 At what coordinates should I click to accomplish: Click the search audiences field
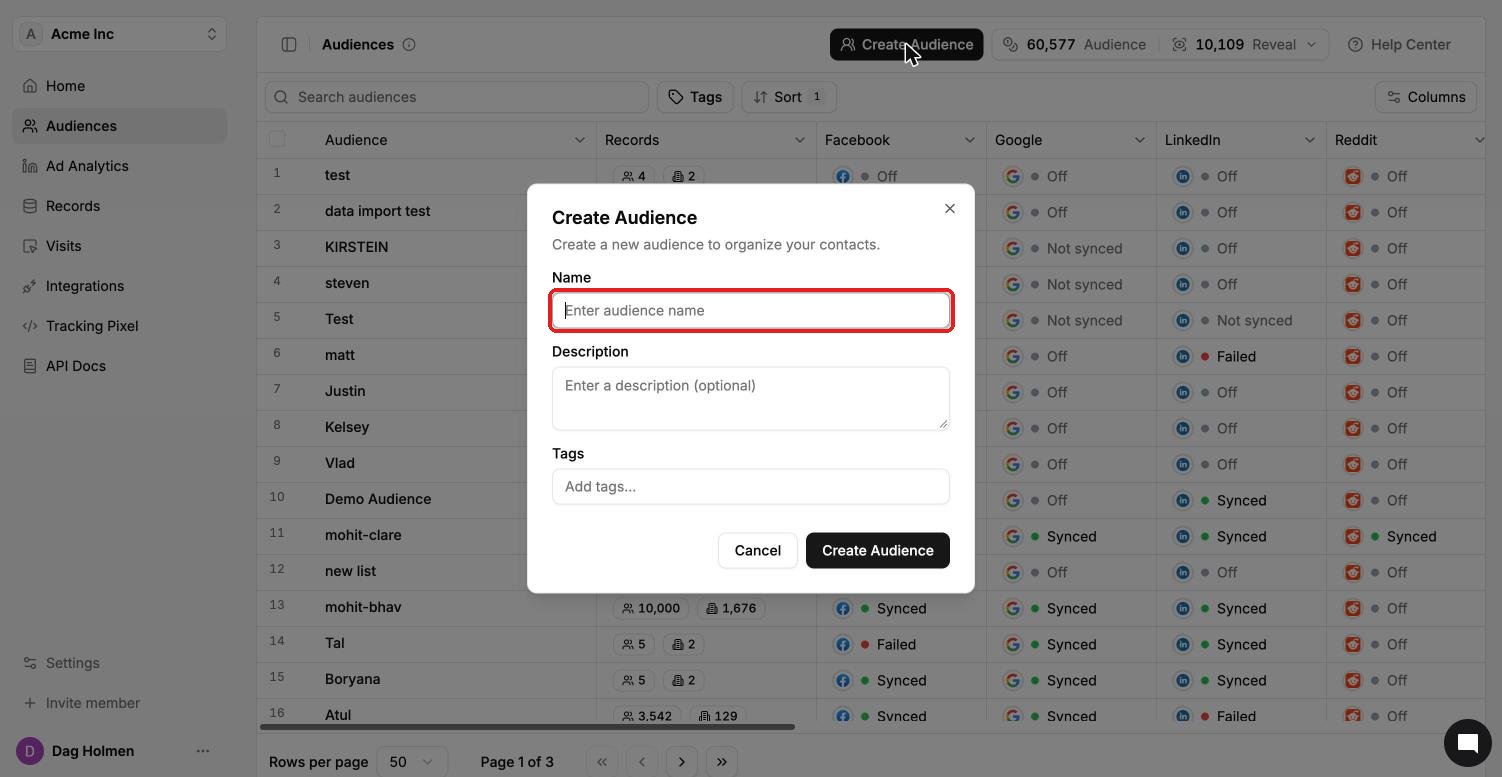click(x=457, y=97)
